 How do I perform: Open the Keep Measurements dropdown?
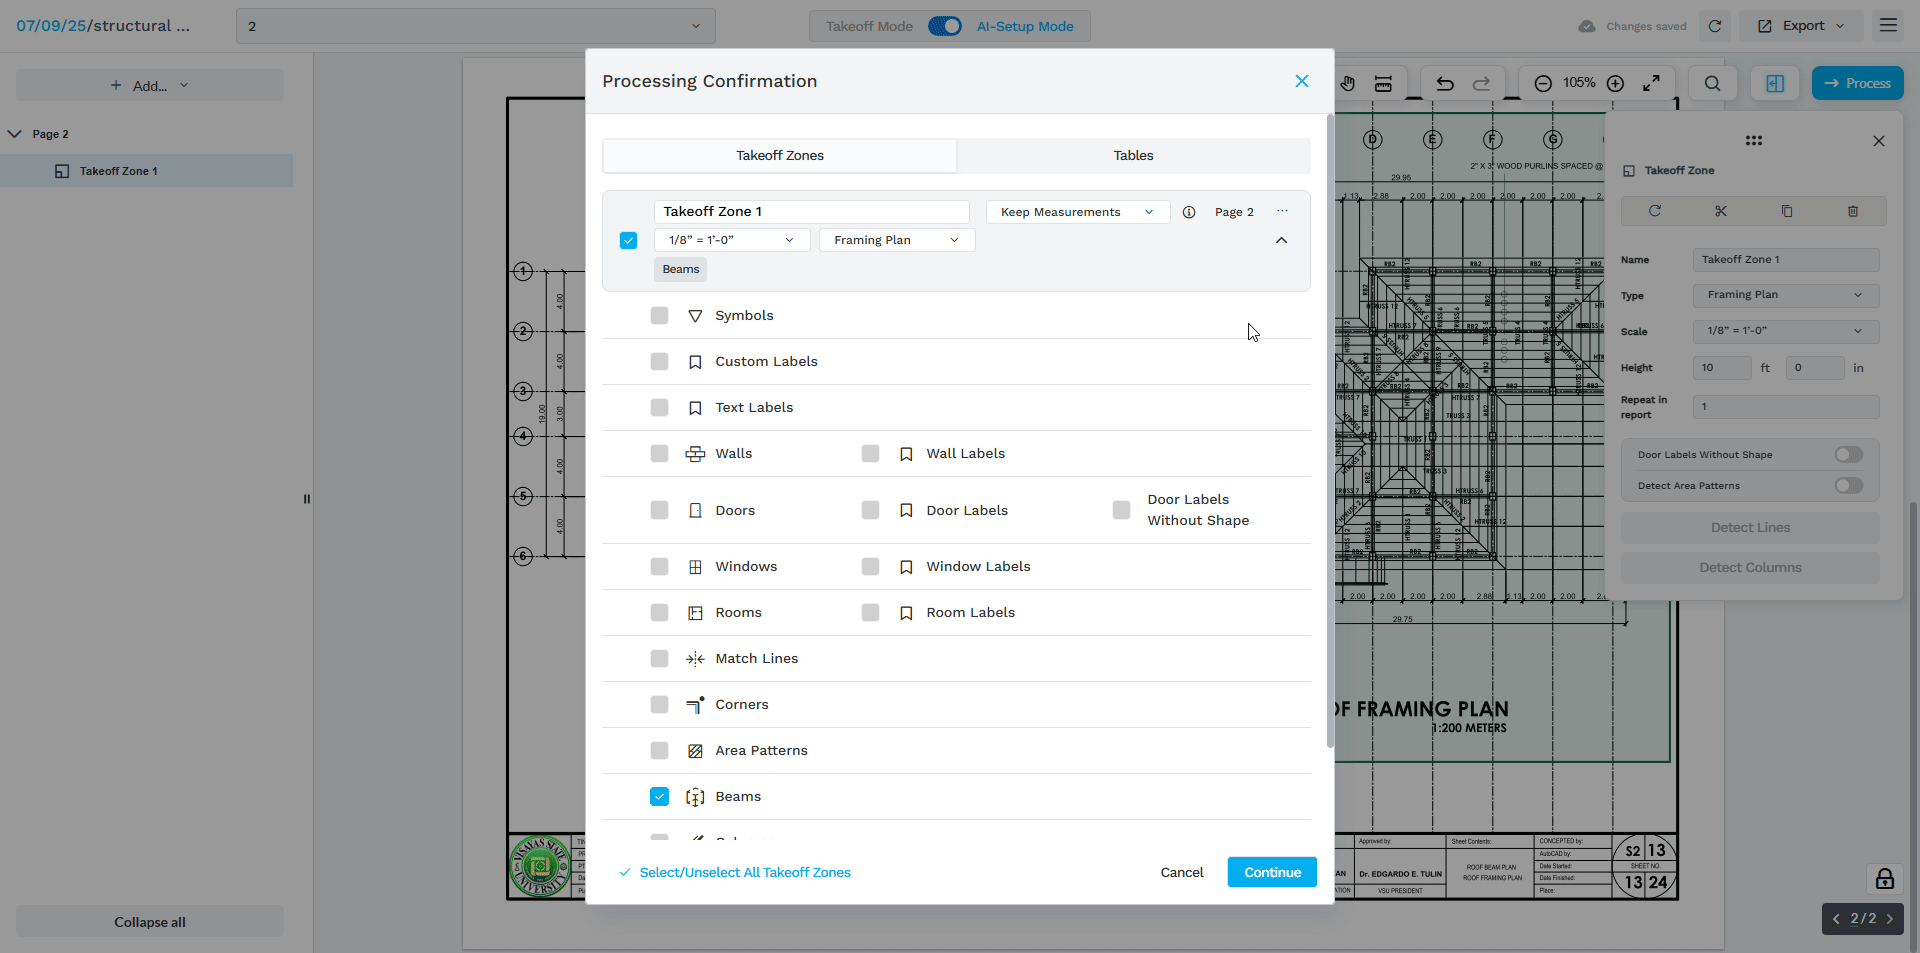click(x=1077, y=212)
